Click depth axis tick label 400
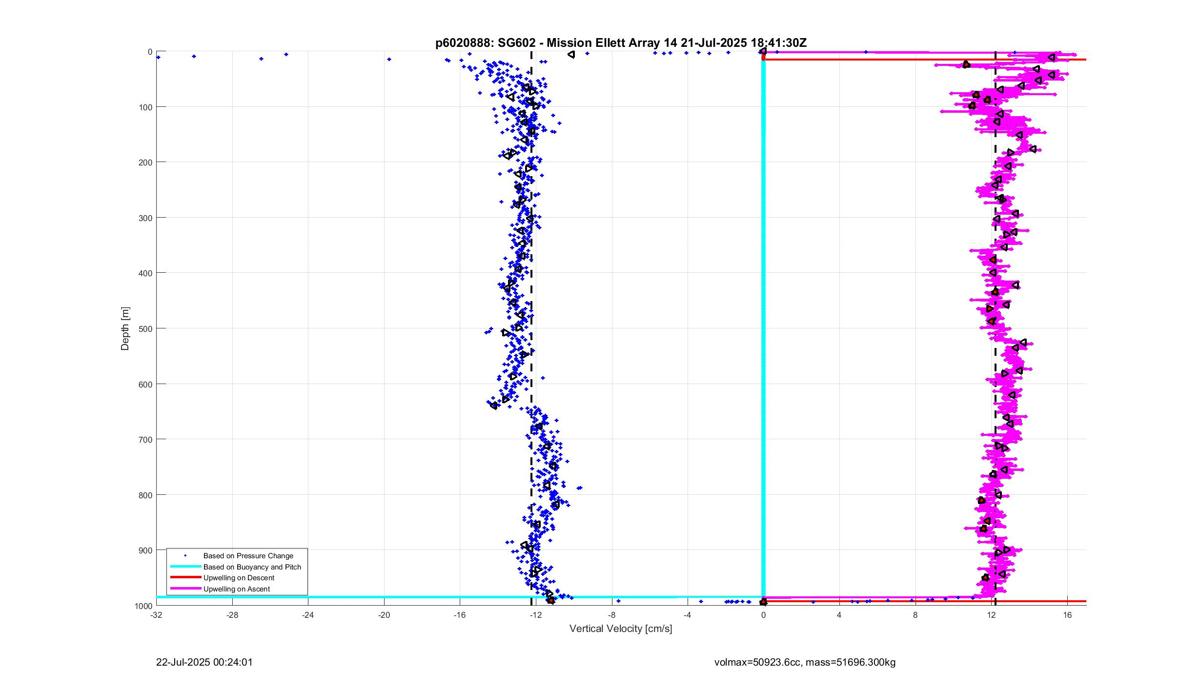Screen dimensions: 1200x681 pyautogui.click(x=144, y=273)
